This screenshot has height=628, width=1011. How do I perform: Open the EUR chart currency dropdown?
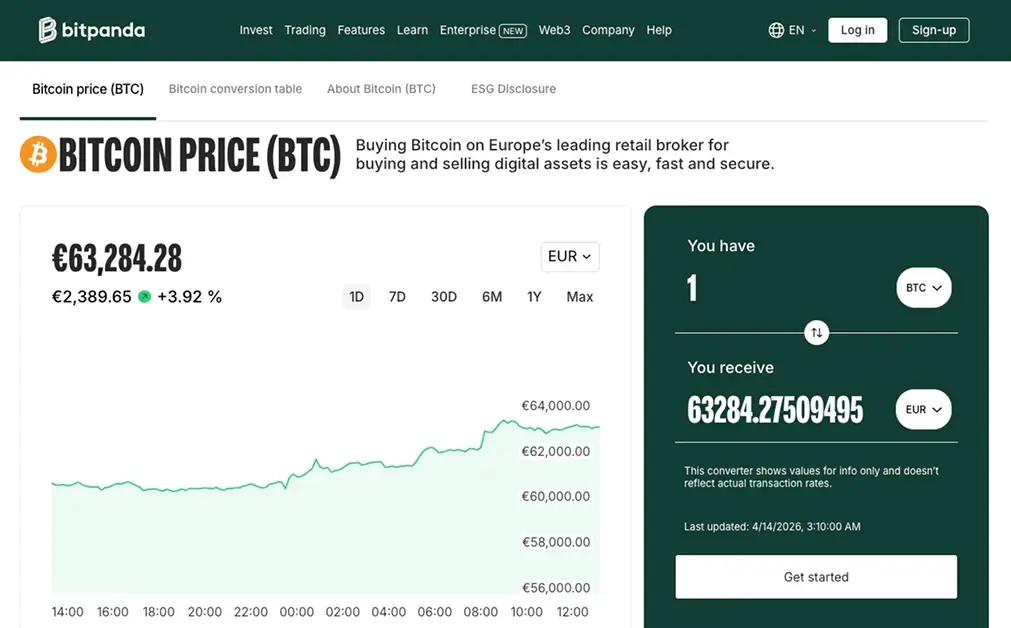point(569,256)
